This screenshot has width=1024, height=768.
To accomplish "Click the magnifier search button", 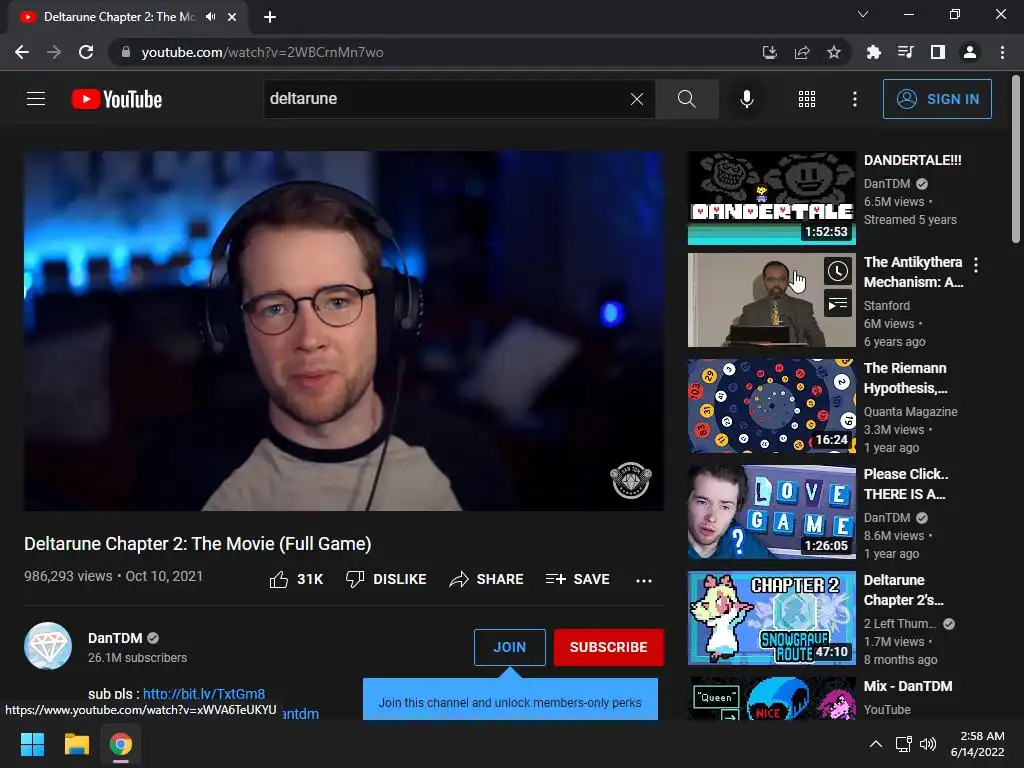I will [x=686, y=99].
